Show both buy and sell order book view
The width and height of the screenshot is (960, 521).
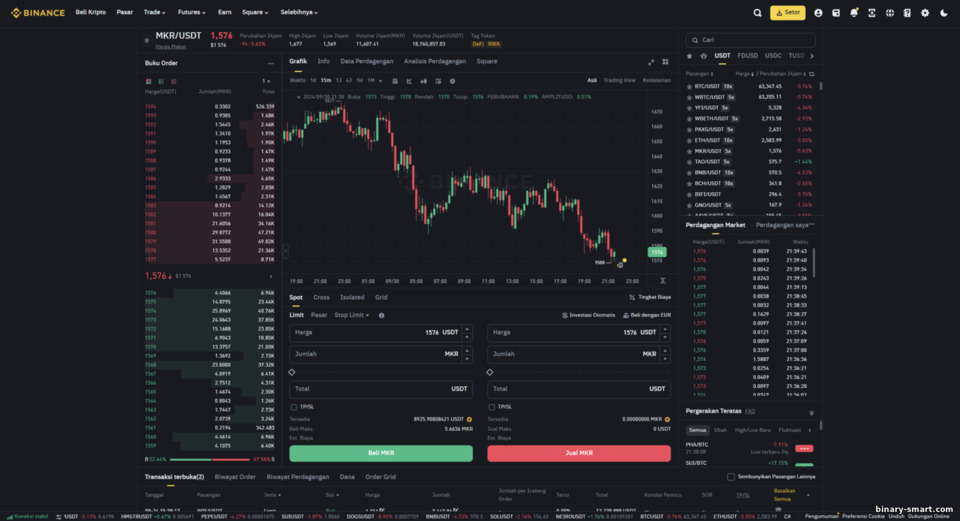[148, 81]
